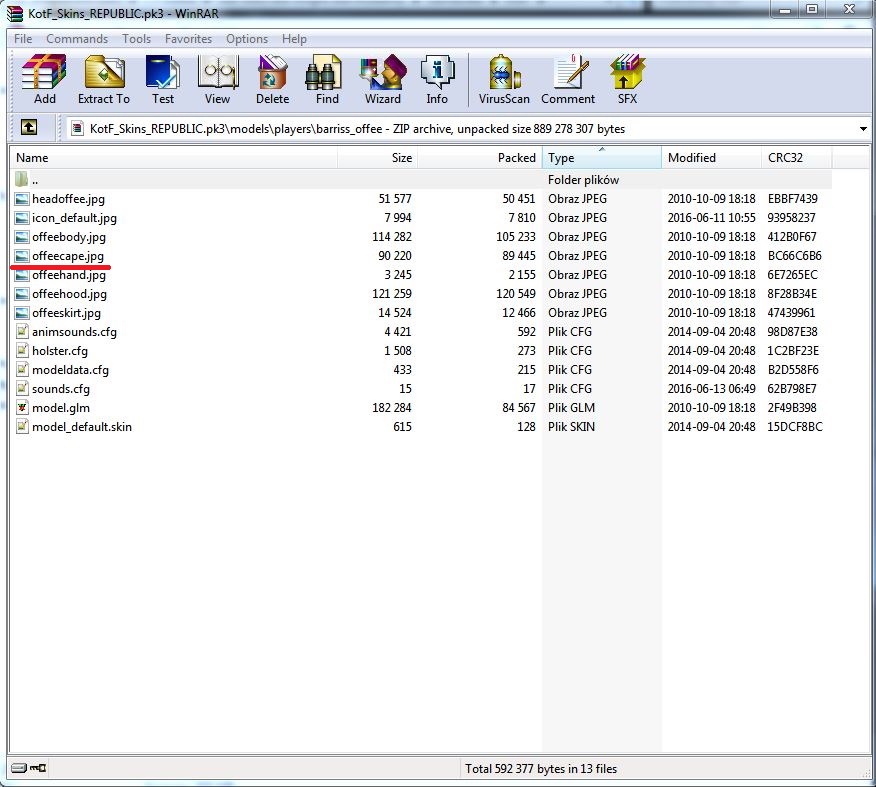Open the Extract To tool
Image resolution: width=876 pixels, height=787 pixels.
coord(104,80)
